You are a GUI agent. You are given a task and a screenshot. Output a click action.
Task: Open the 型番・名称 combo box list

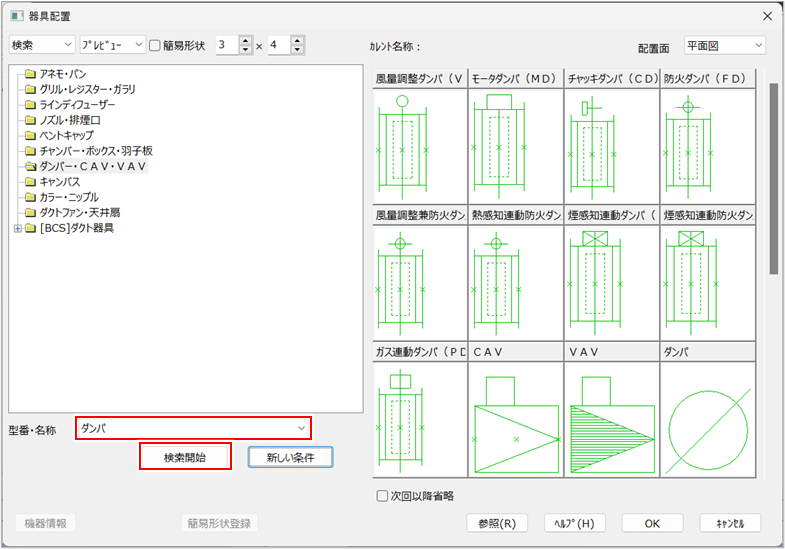click(301, 428)
